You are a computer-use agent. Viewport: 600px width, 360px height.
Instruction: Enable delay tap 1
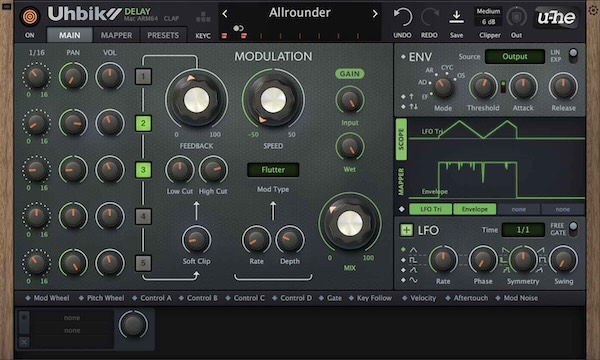pos(143,77)
